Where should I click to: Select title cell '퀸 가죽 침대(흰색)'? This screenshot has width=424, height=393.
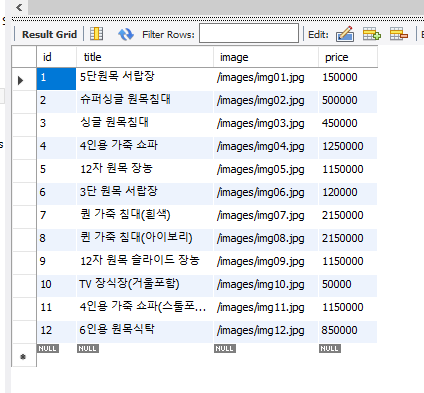(x=145, y=216)
